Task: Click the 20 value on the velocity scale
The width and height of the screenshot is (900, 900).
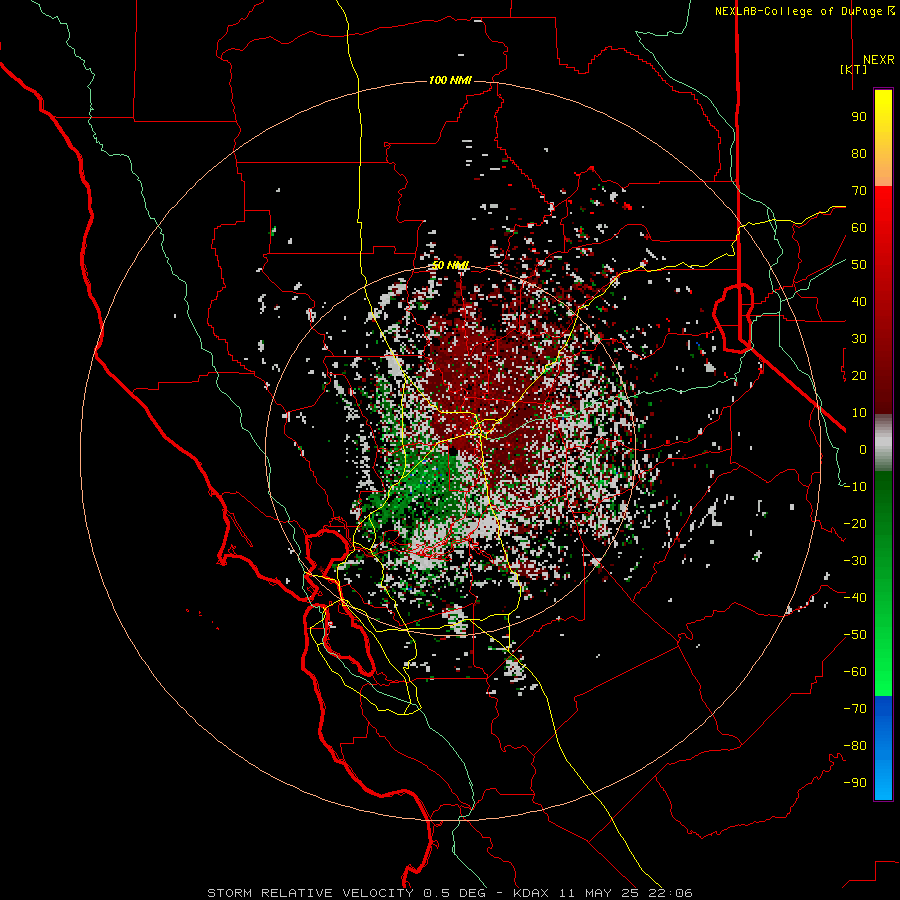Action: 859,376
